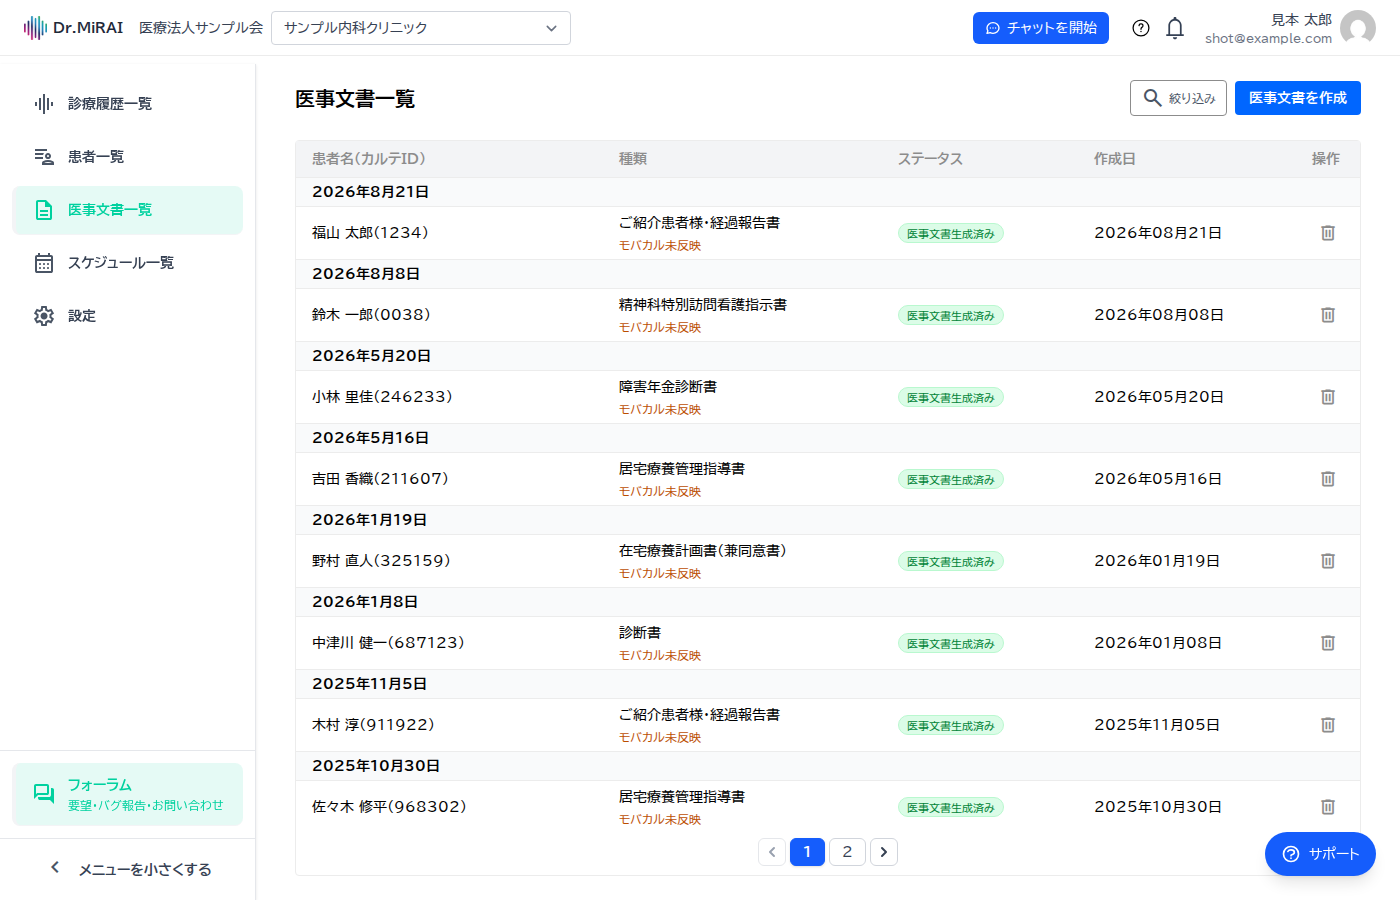Image resolution: width=1400 pixels, height=900 pixels.
Task: Click patient name 吉田 香織(211607)
Action: (380, 479)
